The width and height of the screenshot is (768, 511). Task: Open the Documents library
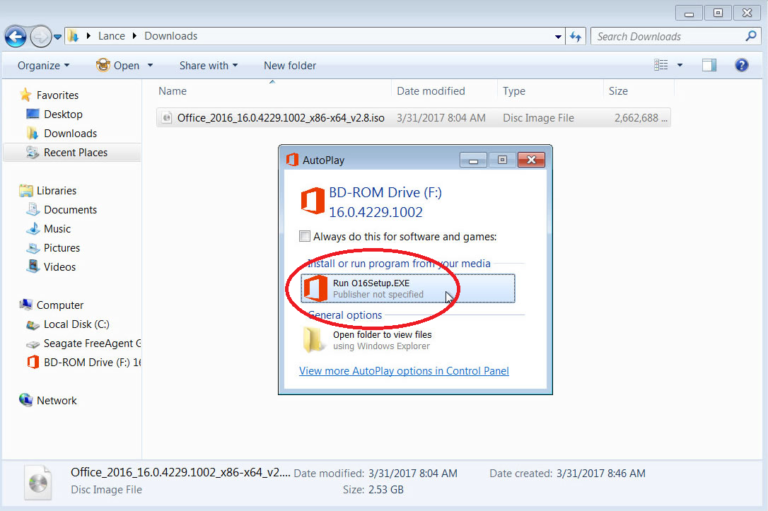point(70,210)
